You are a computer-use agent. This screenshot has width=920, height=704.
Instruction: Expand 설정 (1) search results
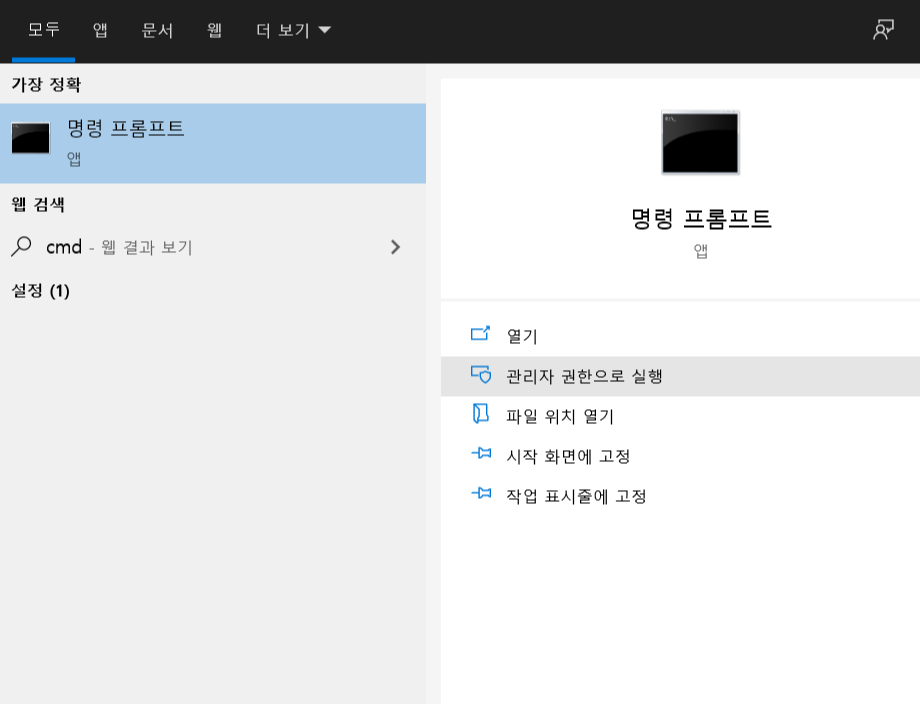43,291
